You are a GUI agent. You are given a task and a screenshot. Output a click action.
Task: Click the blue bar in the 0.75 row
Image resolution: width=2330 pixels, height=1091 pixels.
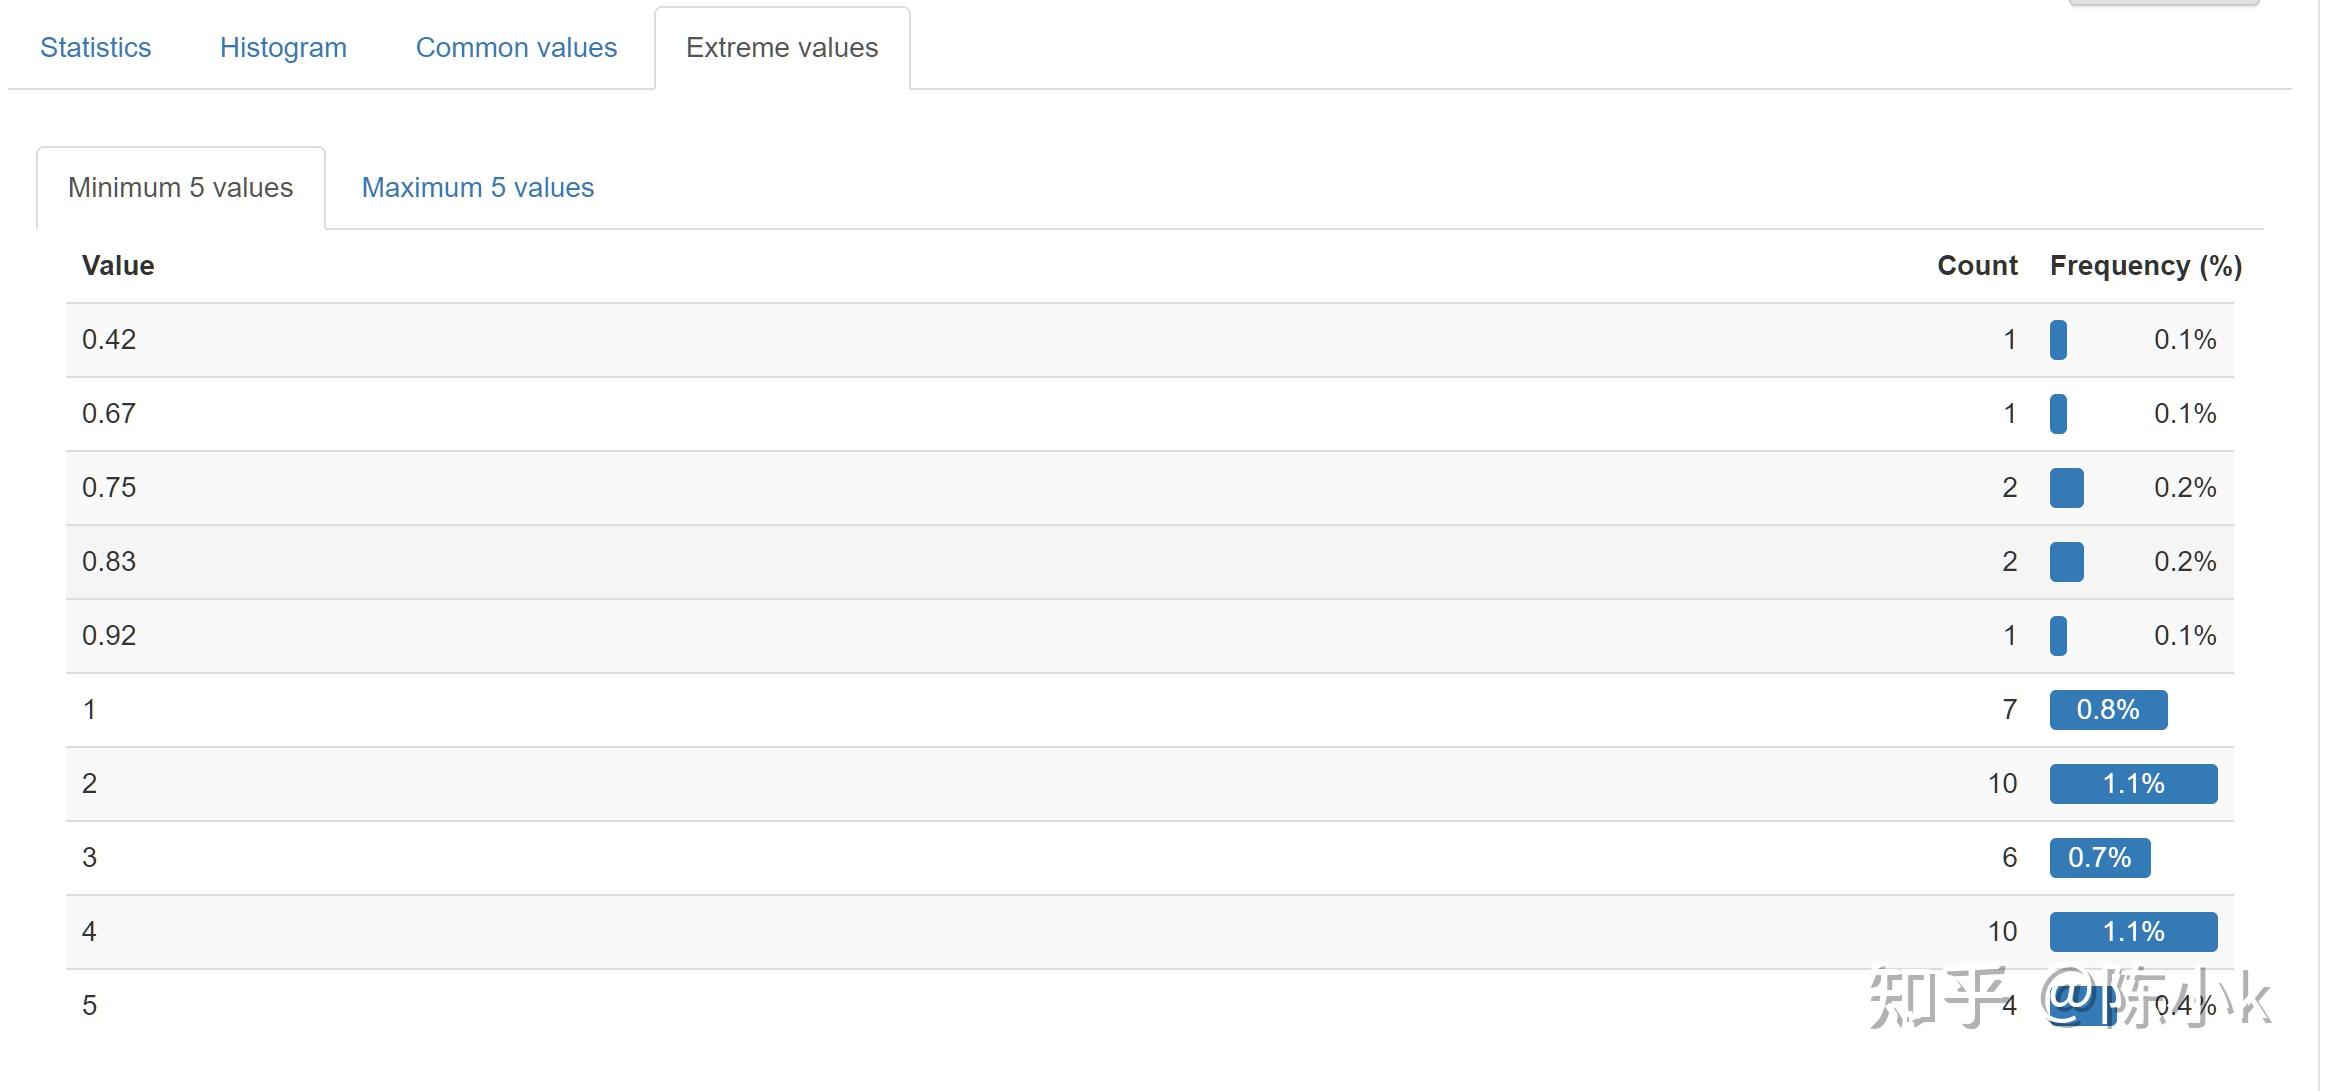pos(2066,488)
